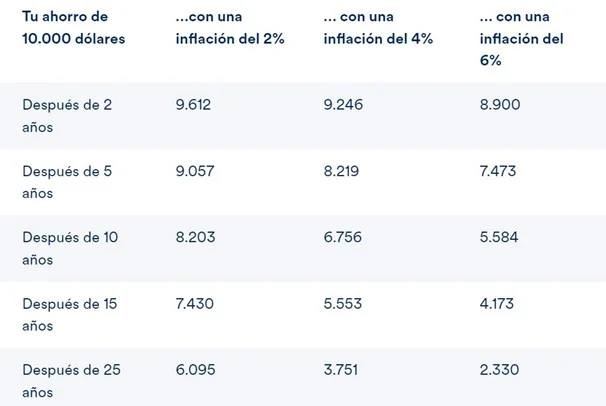Select the value 5.584

(x=499, y=237)
